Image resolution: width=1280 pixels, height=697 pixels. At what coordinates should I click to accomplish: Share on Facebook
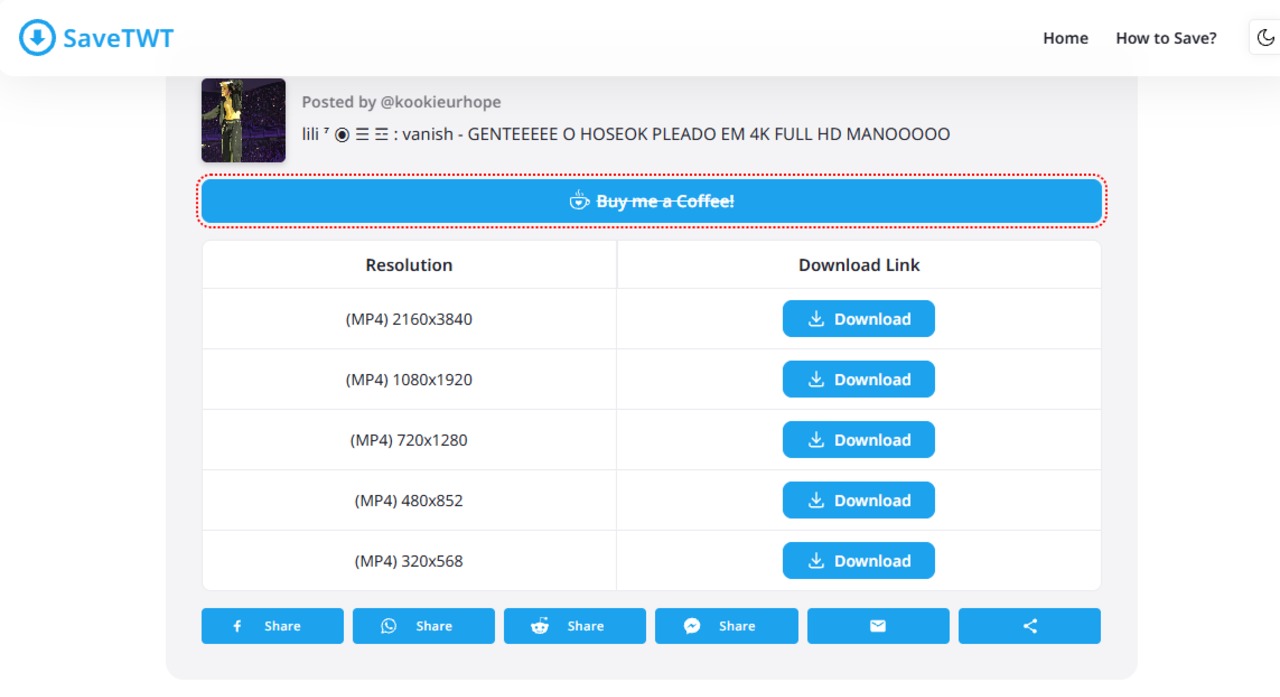[272, 626]
